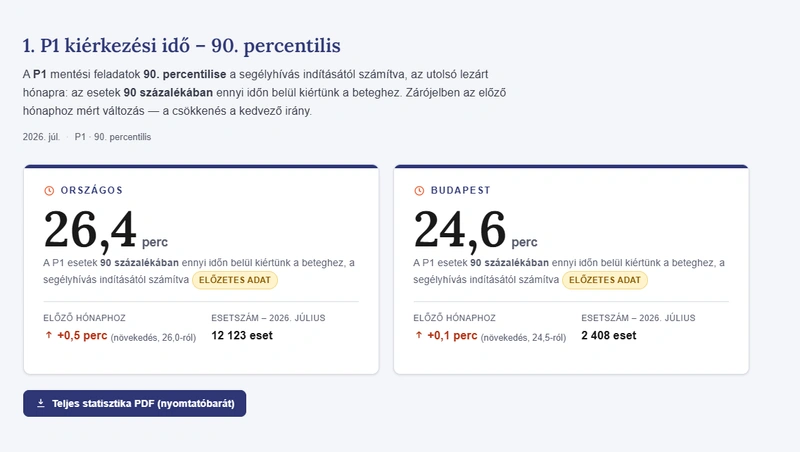
Task: Download Teljes statisztika PDF (nyomtatóbarát)
Action: coord(135,404)
